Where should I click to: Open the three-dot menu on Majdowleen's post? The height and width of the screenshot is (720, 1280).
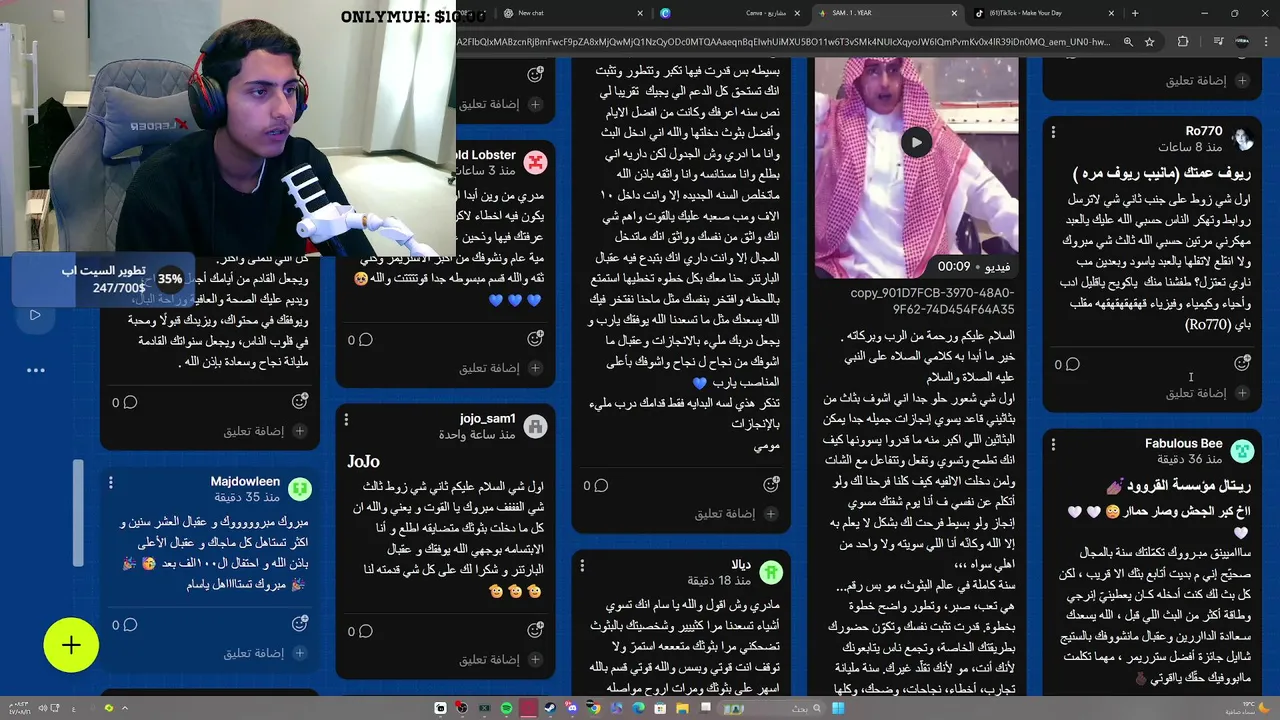click(110, 482)
